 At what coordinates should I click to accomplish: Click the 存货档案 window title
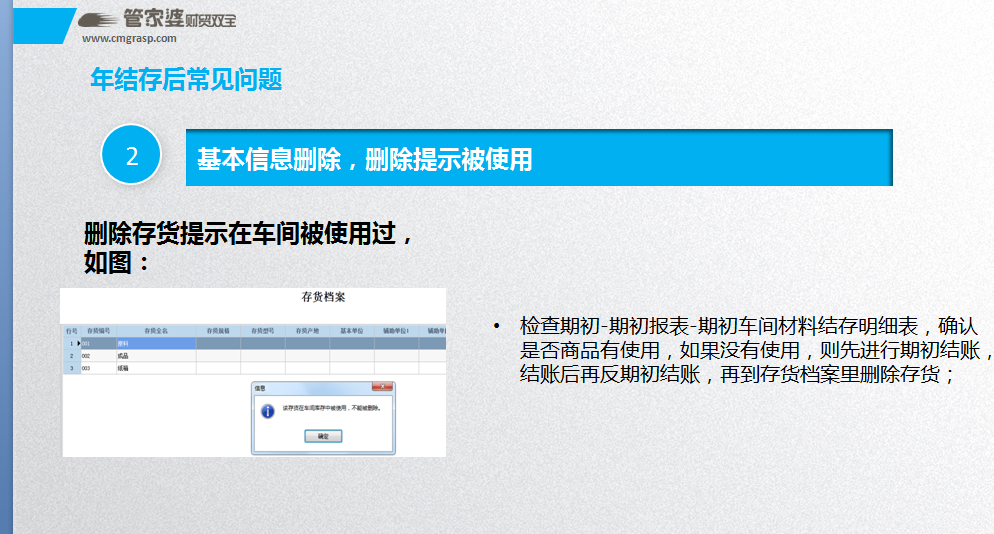pyautogui.click(x=322, y=297)
